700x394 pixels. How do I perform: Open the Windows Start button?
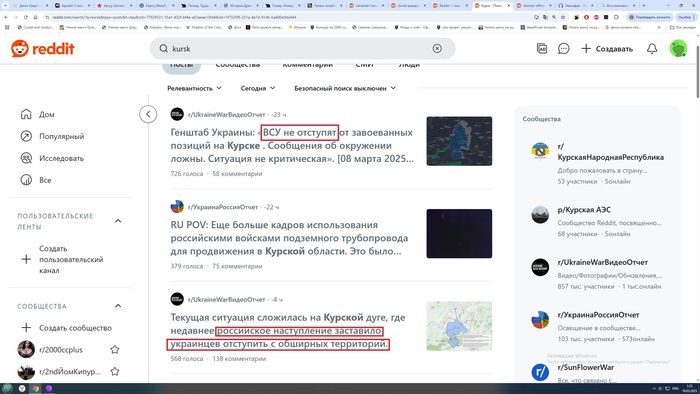pyautogui.click(x=8, y=389)
